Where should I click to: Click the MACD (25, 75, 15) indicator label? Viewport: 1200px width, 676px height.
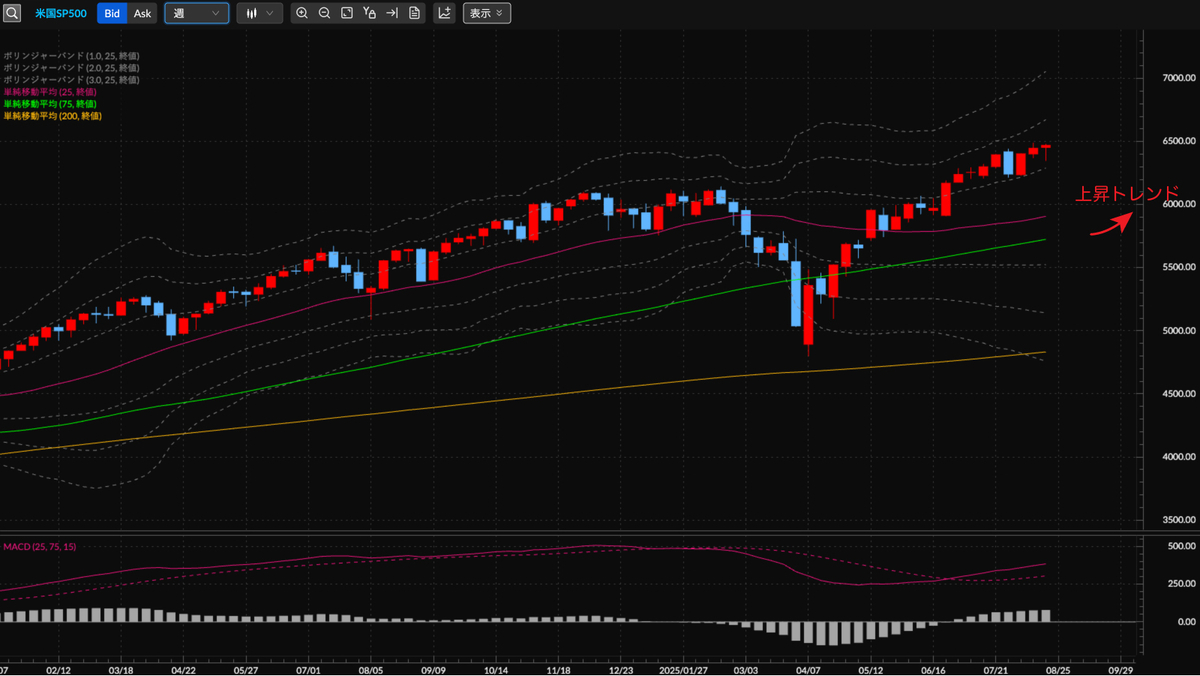(40, 546)
